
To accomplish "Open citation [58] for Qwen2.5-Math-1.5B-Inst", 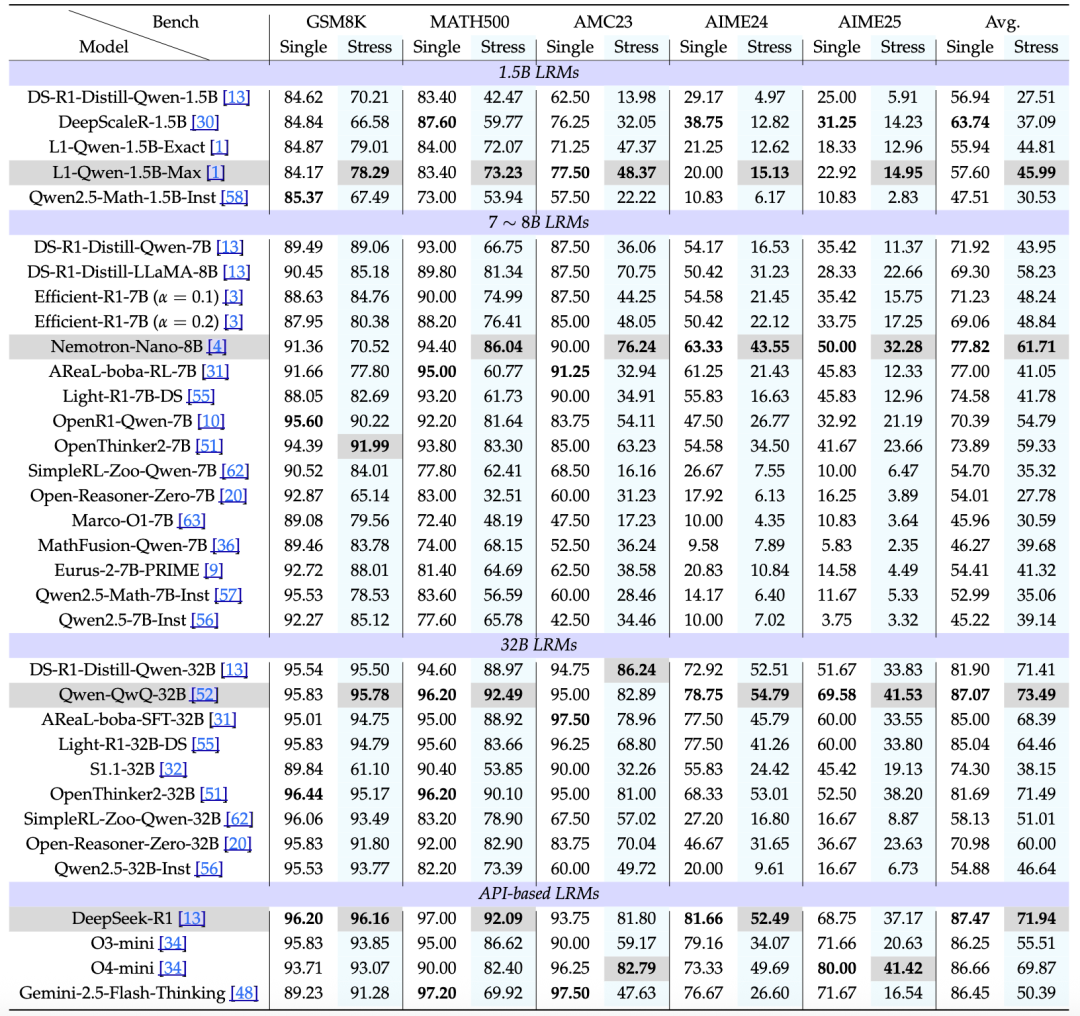I will point(233,197).
